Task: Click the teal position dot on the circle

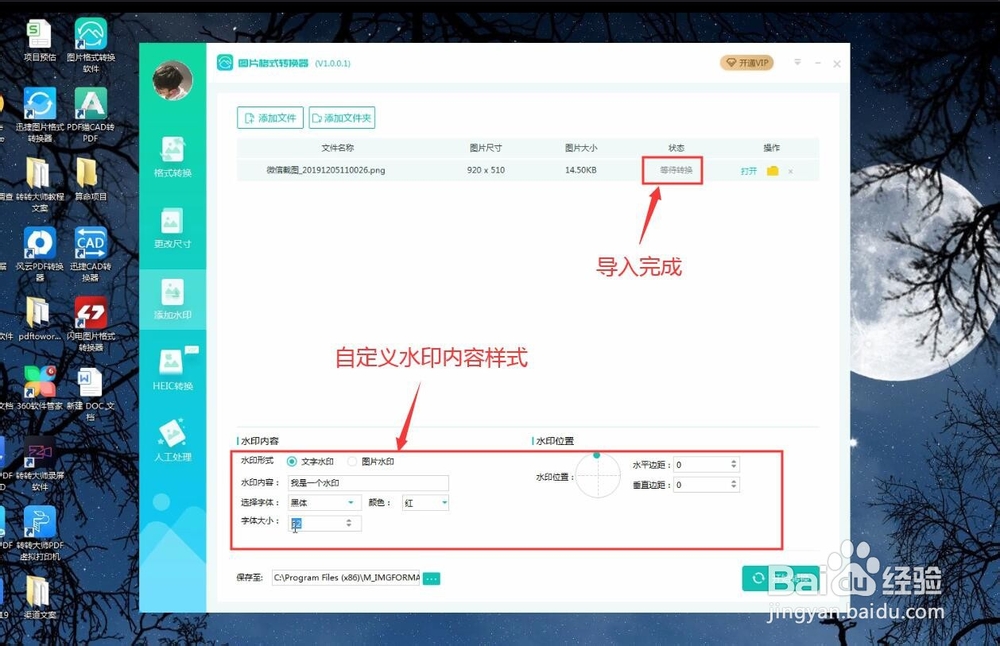Action: click(596, 455)
